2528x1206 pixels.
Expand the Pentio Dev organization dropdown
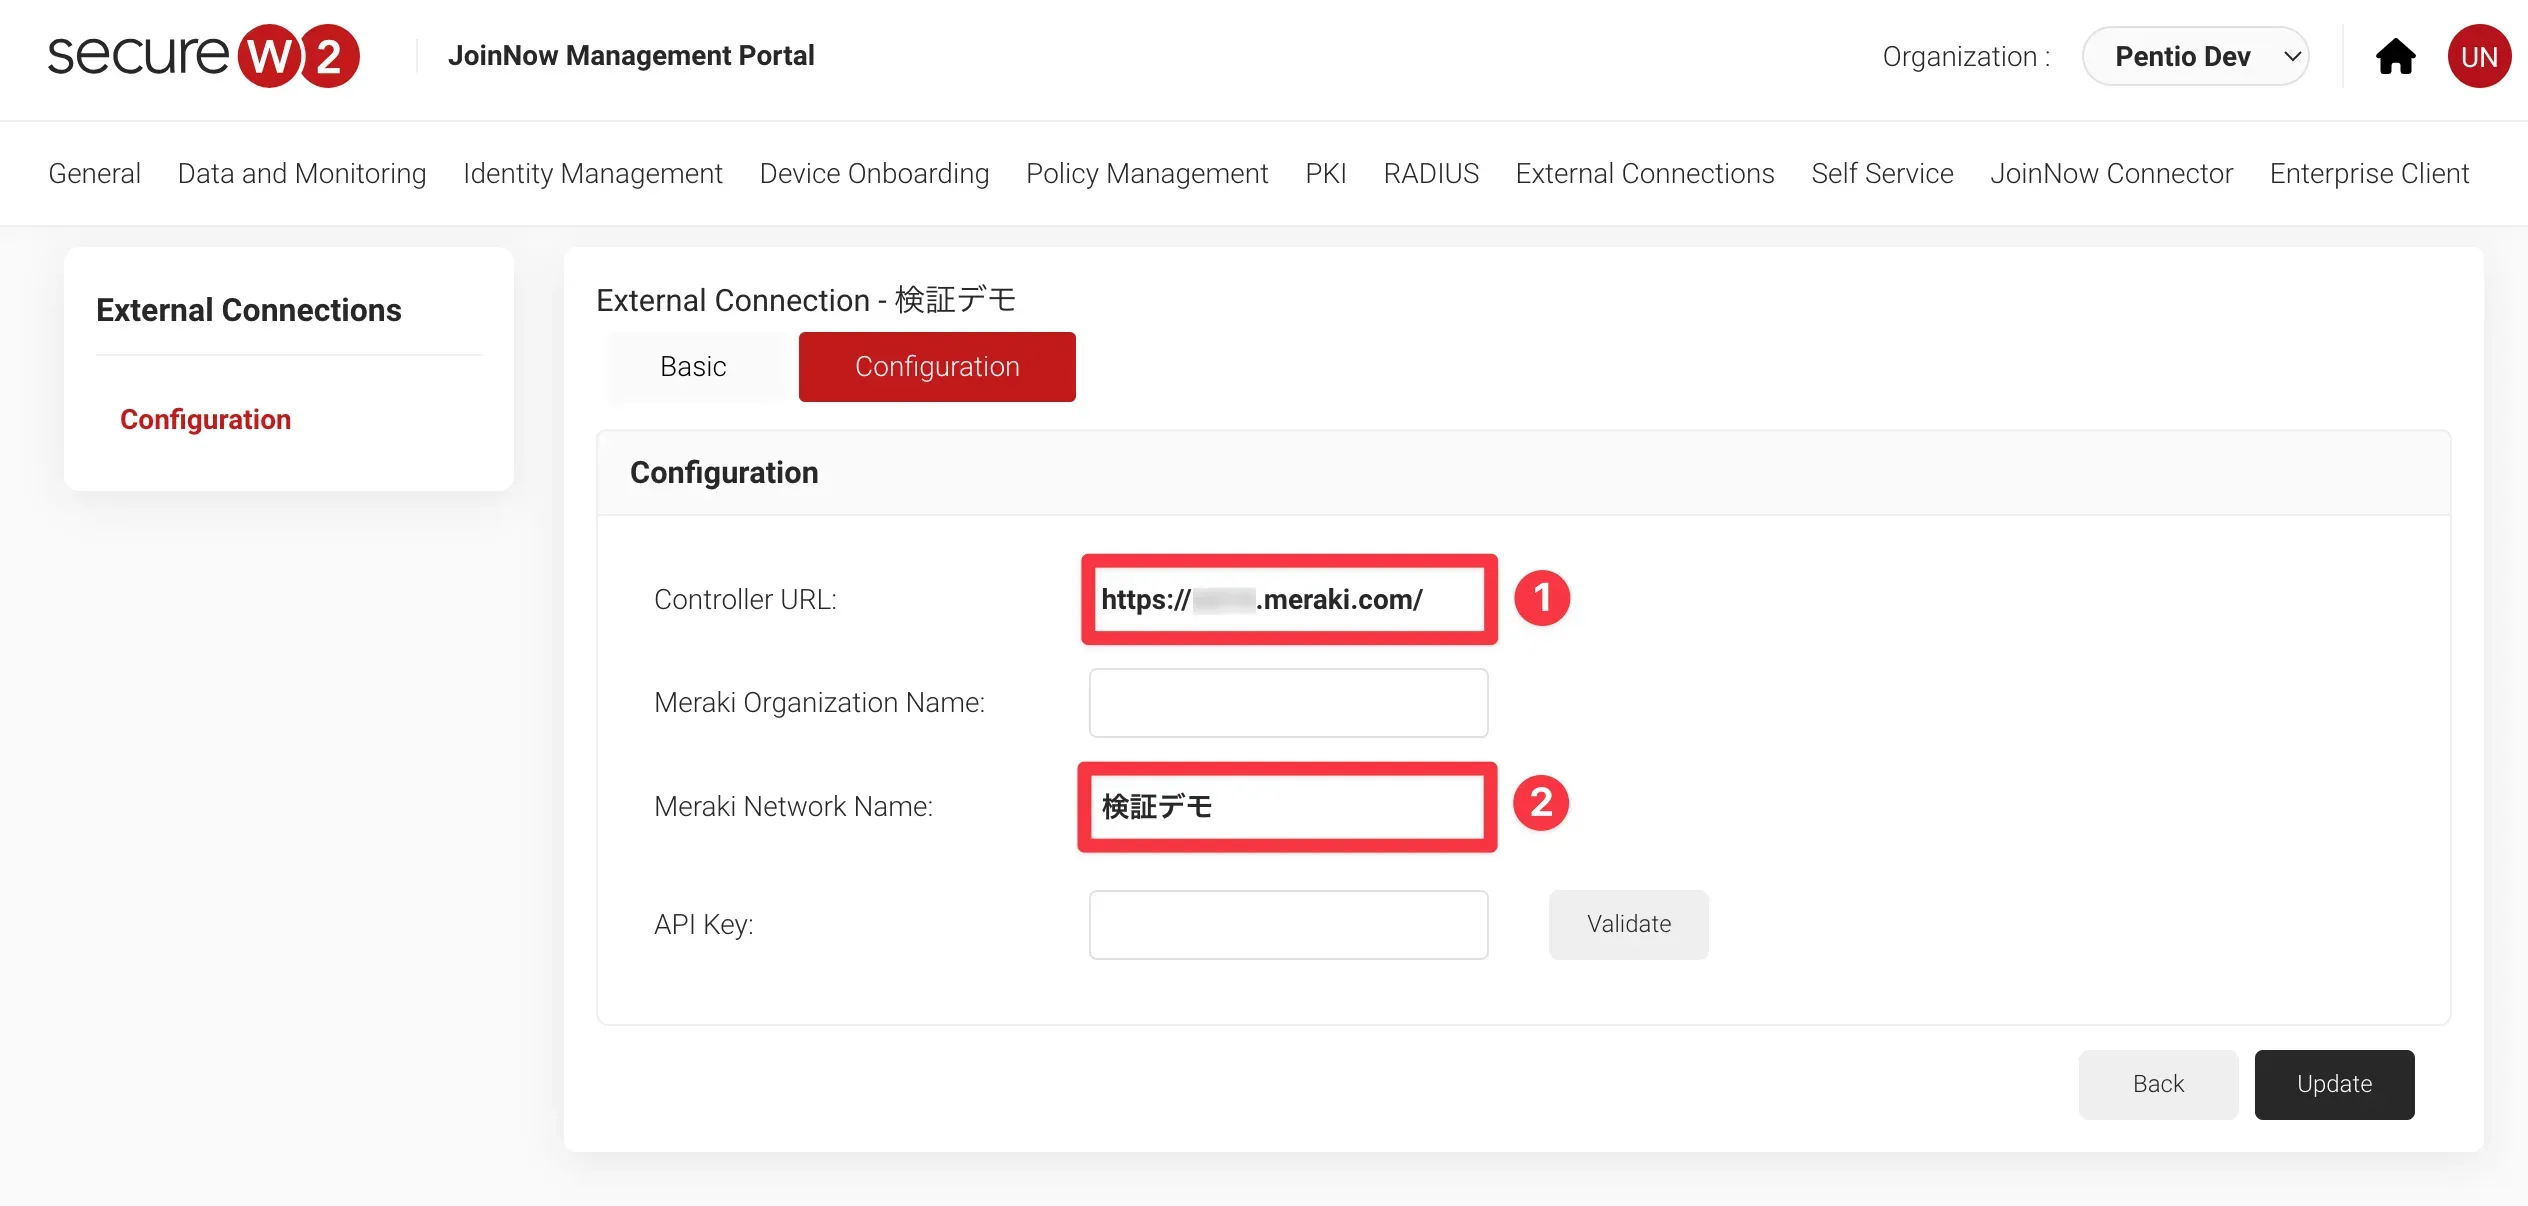[2195, 57]
